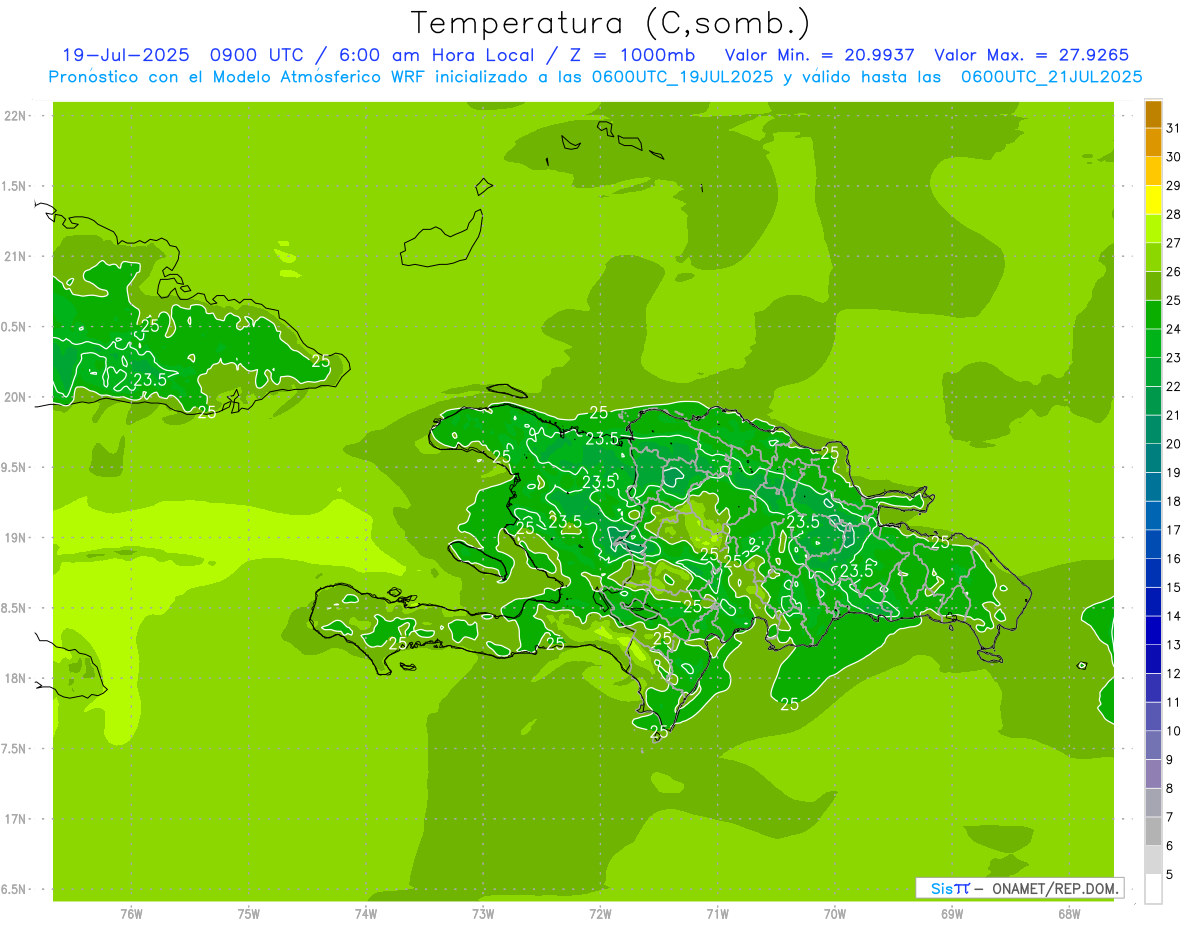
Task: Click the "22N" latitude axis label
Action: pos(16,116)
